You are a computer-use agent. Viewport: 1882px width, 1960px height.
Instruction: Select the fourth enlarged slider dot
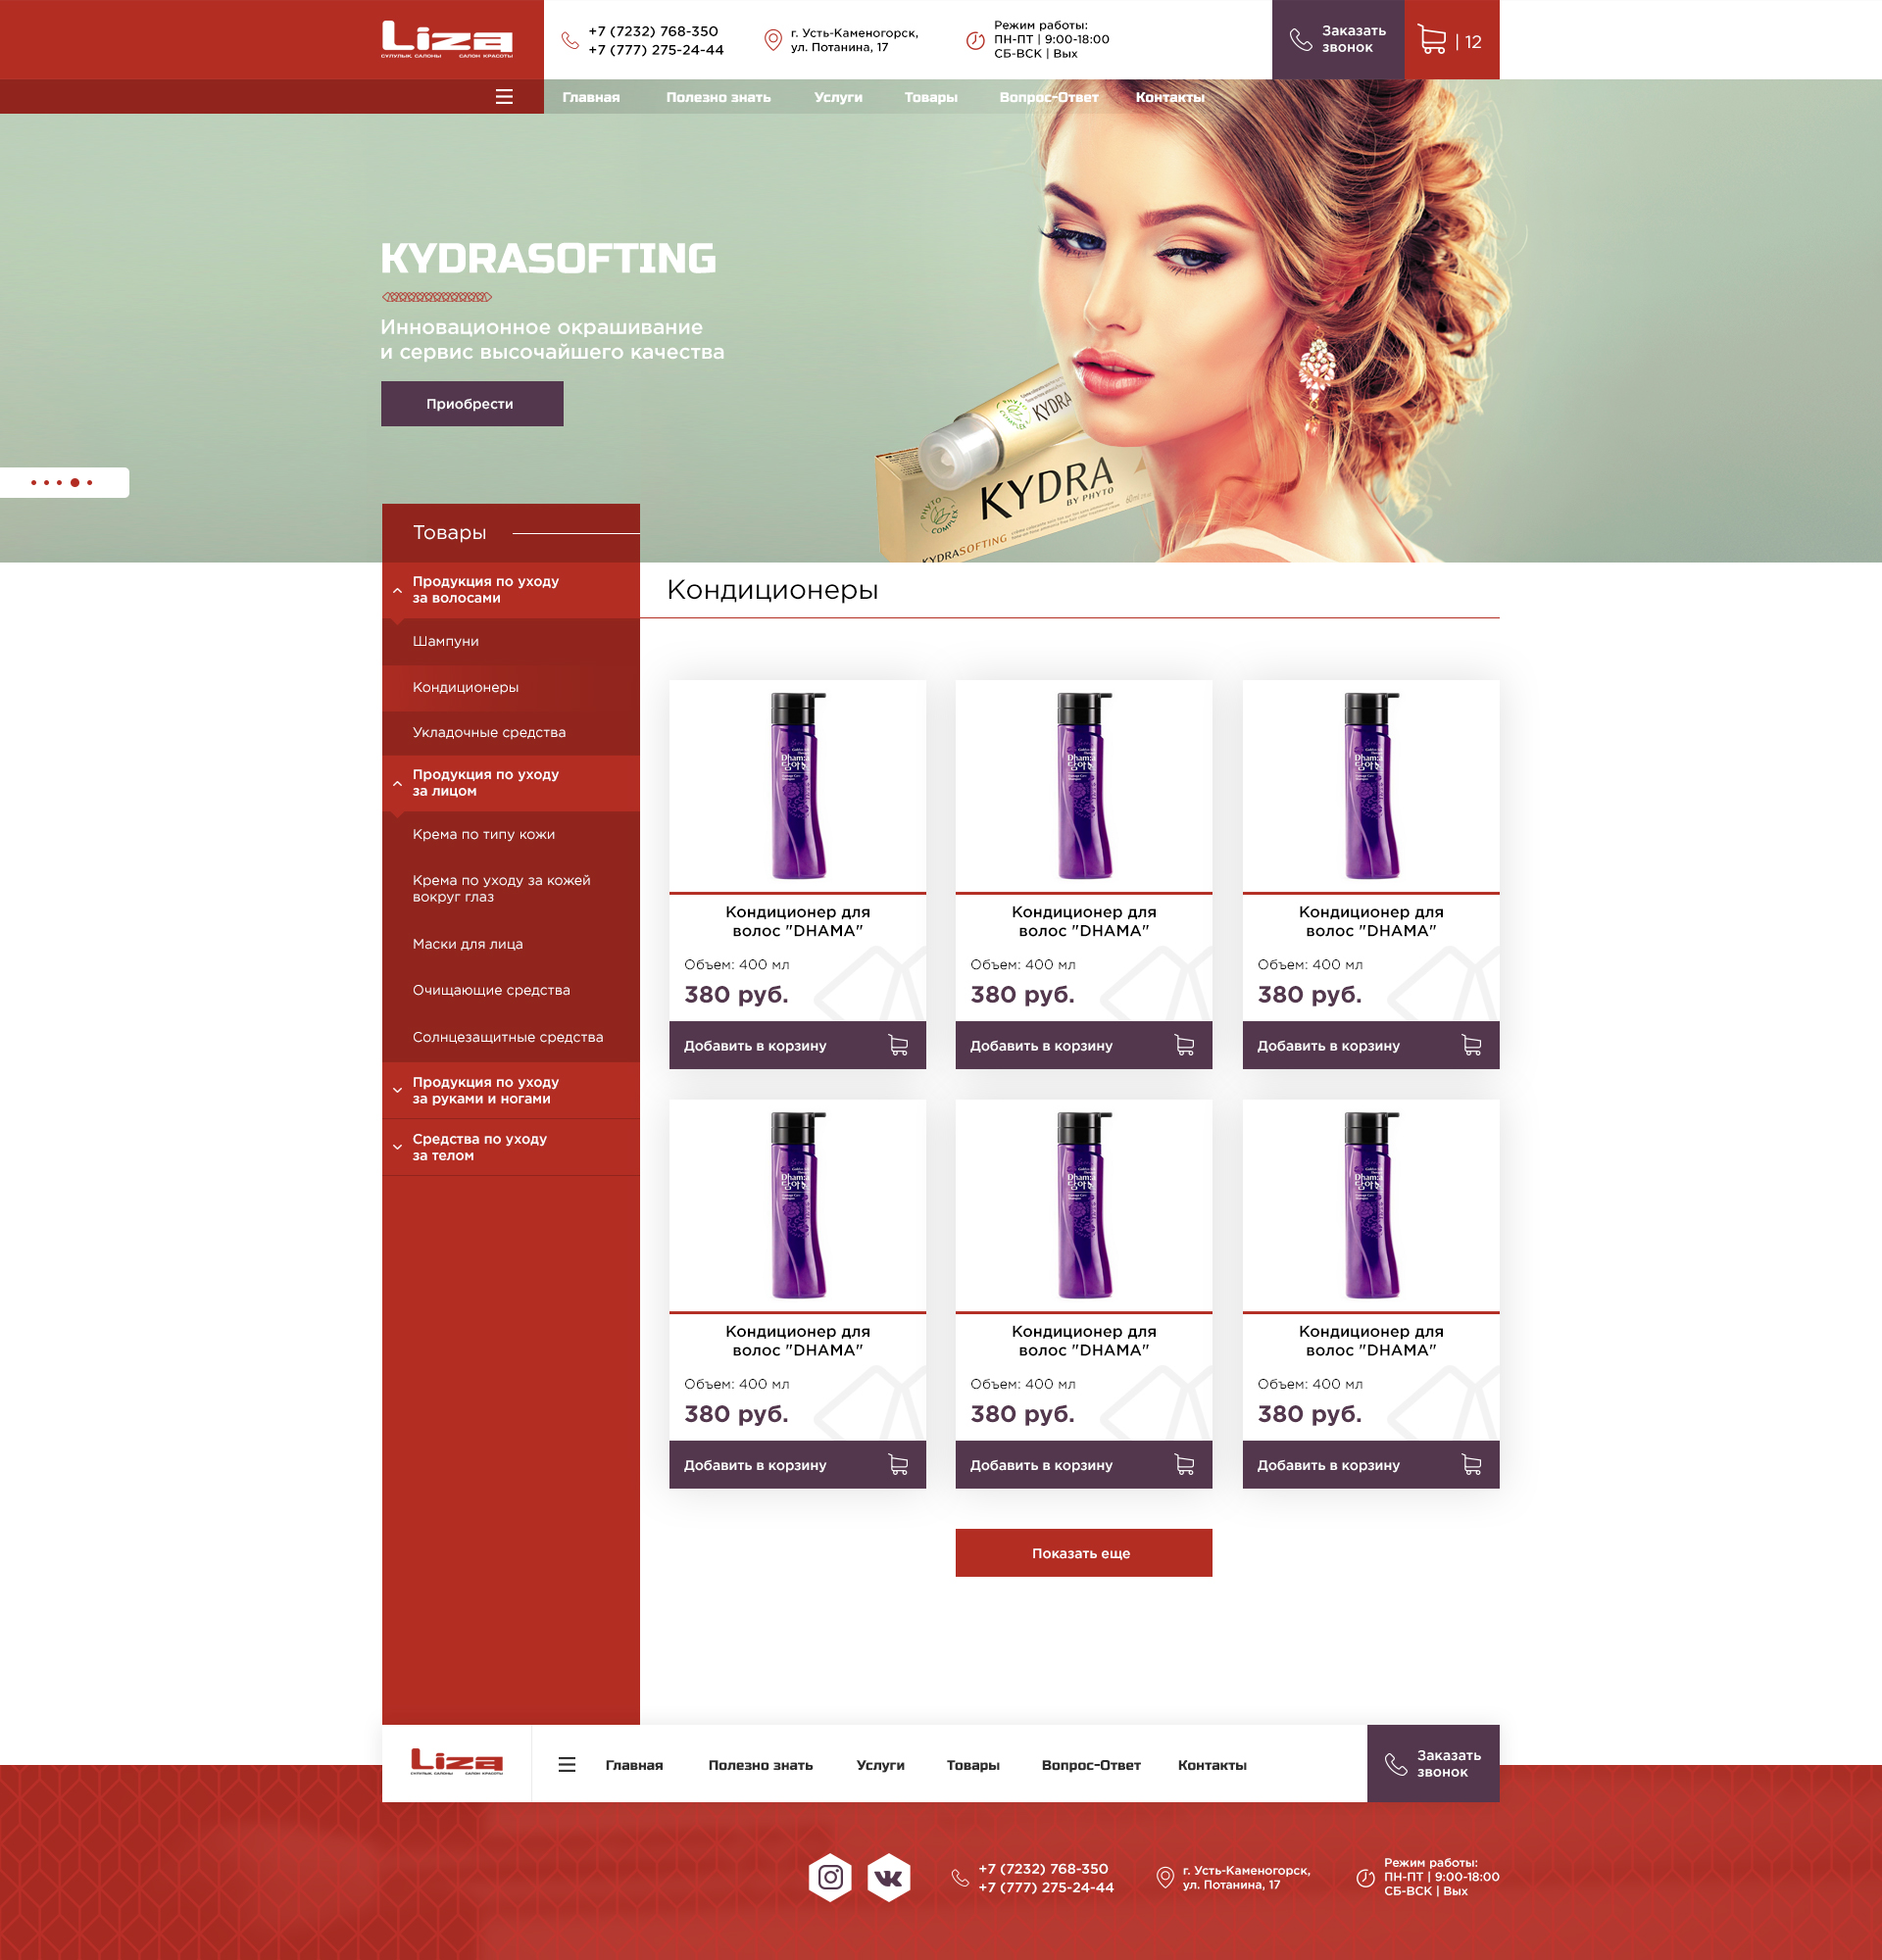[x=75, y=483]
